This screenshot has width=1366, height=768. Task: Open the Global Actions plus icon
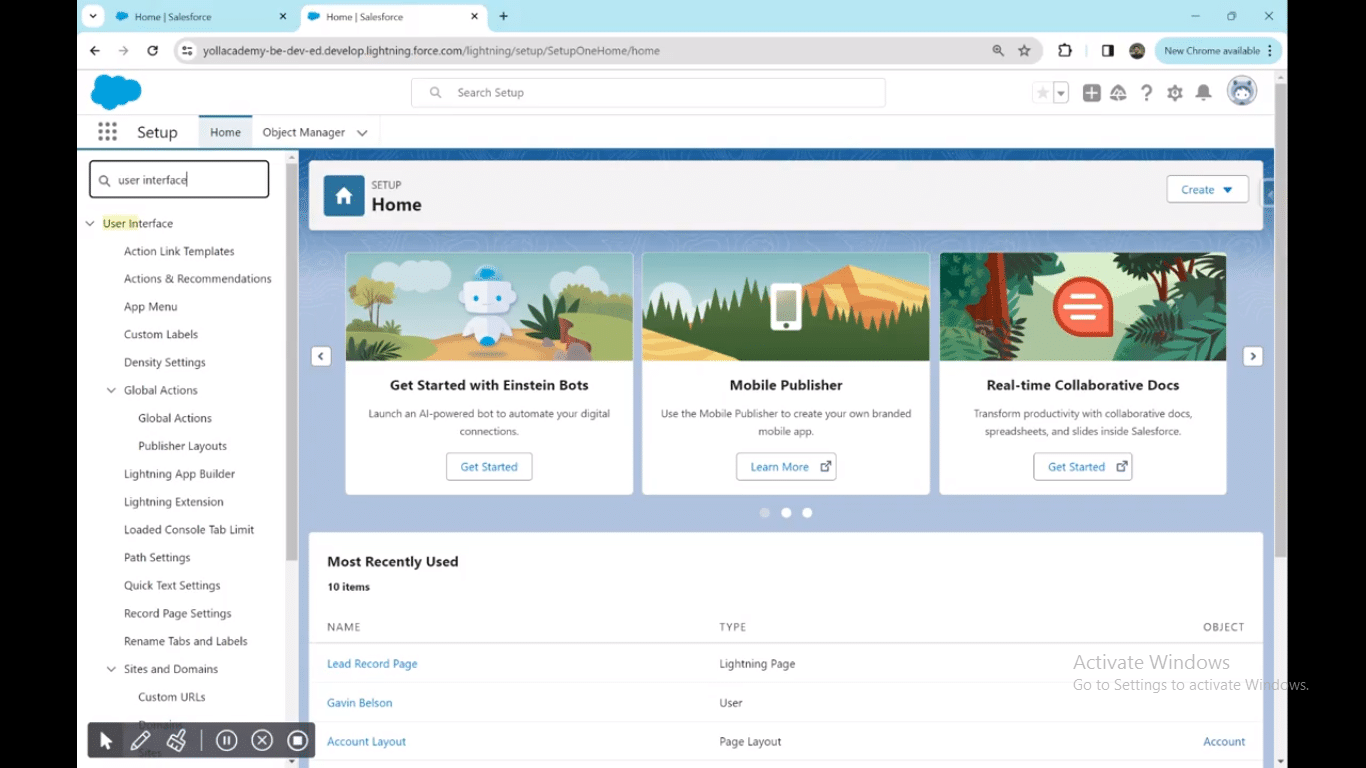click(x=1092, y=93)
